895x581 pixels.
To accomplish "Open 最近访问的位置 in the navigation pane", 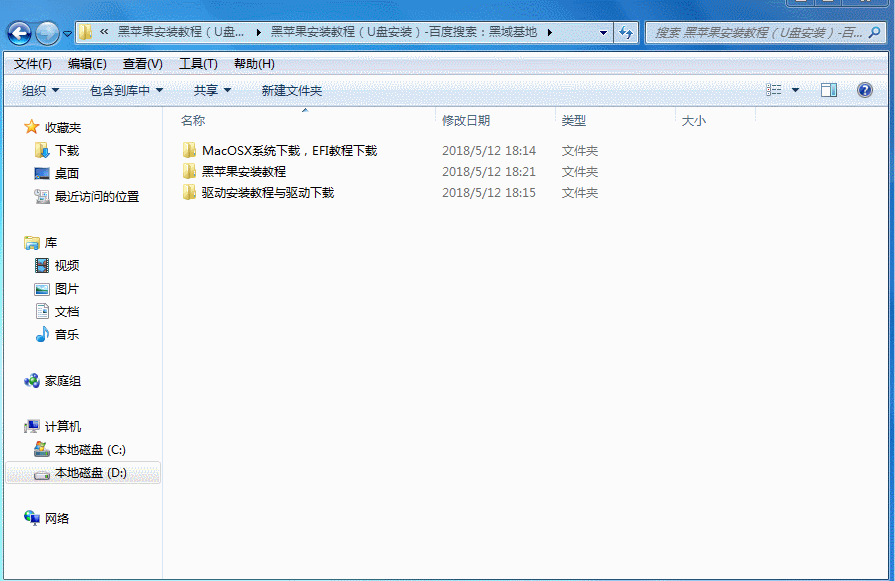I will (97, 196).
